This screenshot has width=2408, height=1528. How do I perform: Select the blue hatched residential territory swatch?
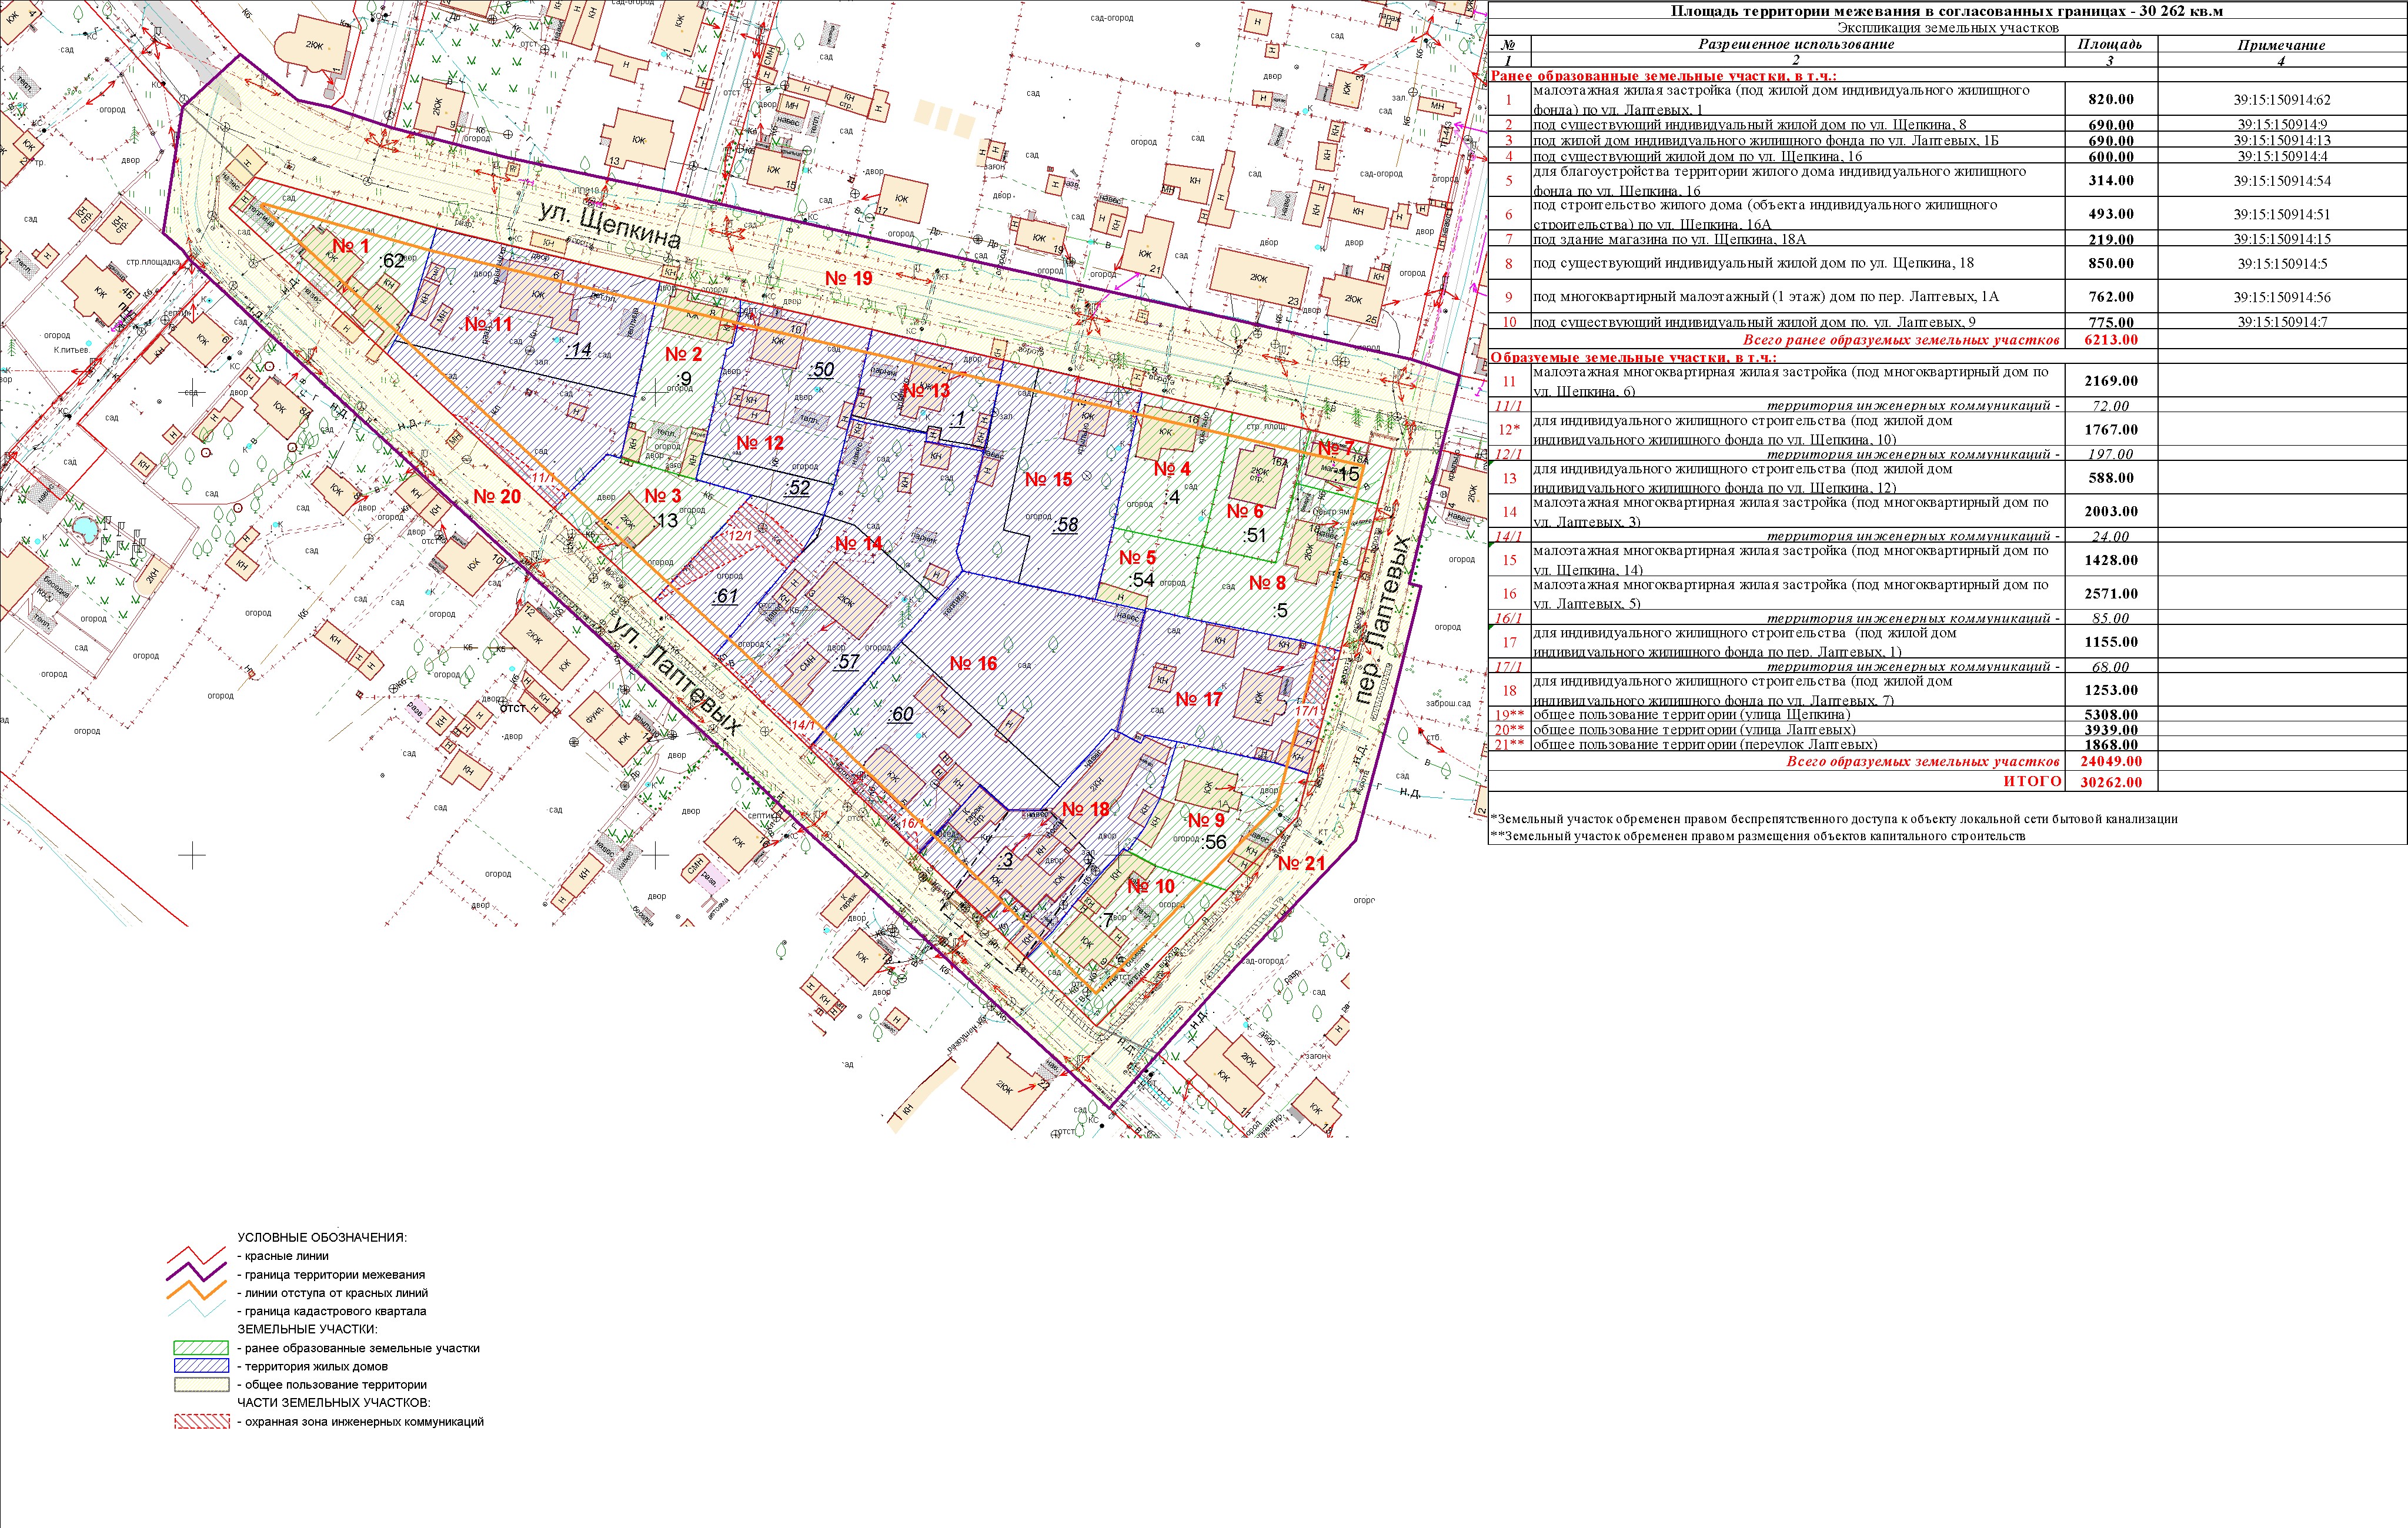pos(201,1366)
